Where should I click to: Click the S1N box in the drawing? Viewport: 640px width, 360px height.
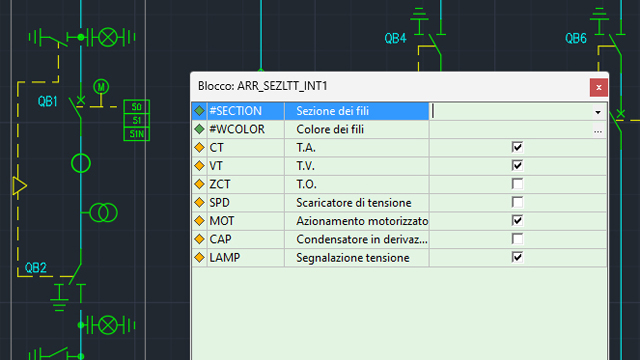[137, 134]
